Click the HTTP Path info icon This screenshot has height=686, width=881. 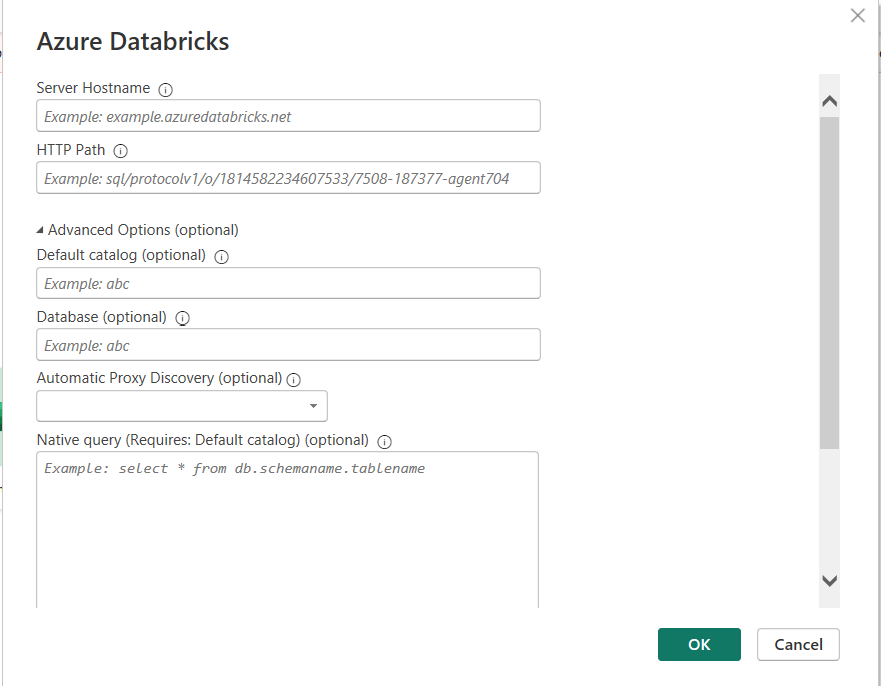pyautogui.click(x=121, y=151)
